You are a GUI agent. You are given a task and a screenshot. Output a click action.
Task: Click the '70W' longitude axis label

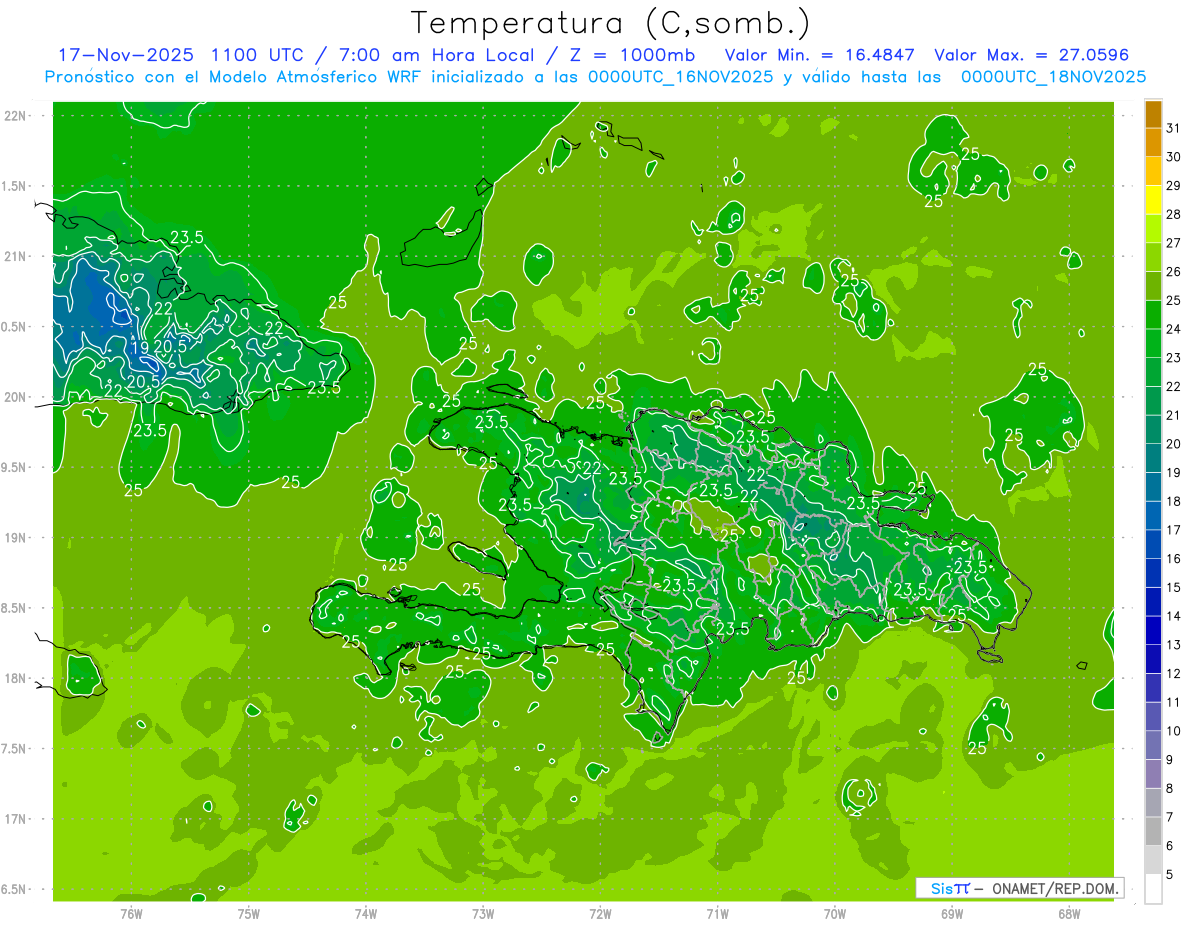tap(835, 914)
